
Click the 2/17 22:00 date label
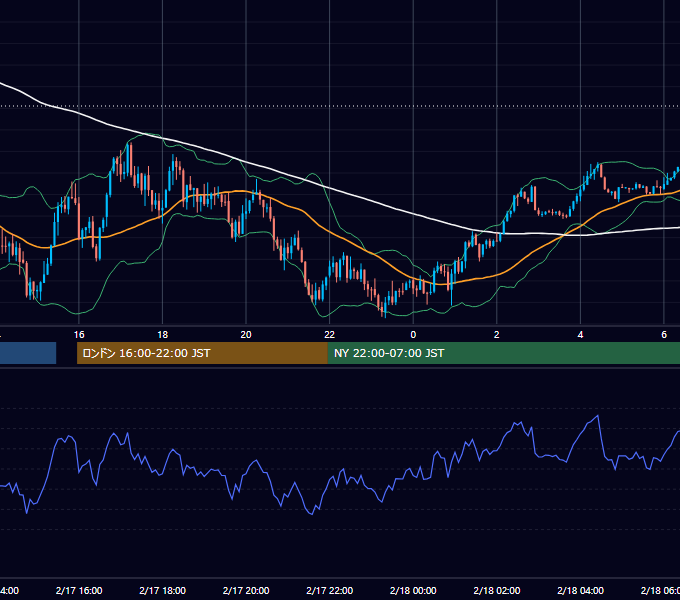(330, 590)
